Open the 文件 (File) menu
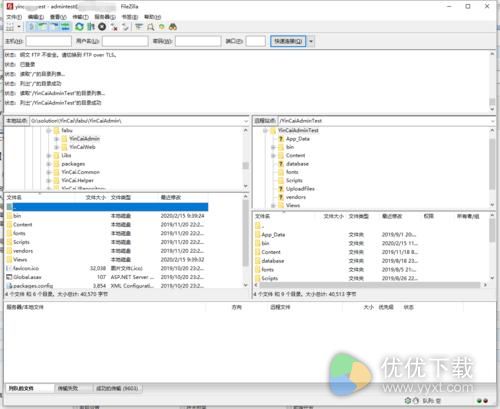Screen dimensions: 500x409 point(14,17)
